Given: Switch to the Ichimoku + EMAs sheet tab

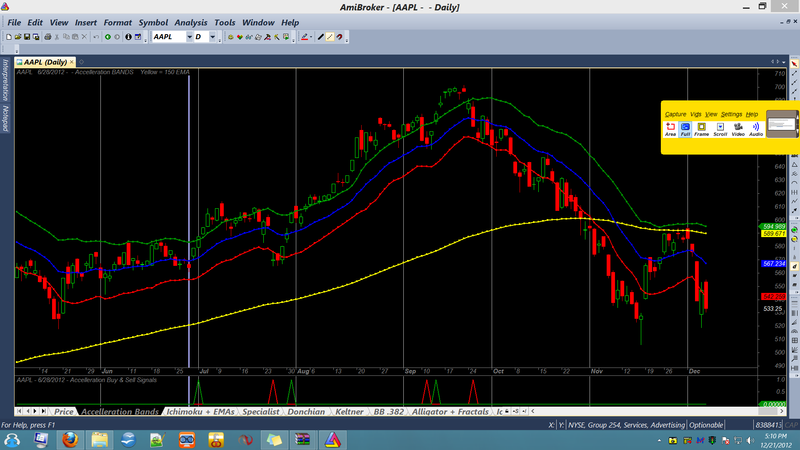Looking at the screenshot, I should [x=200, y=411].
